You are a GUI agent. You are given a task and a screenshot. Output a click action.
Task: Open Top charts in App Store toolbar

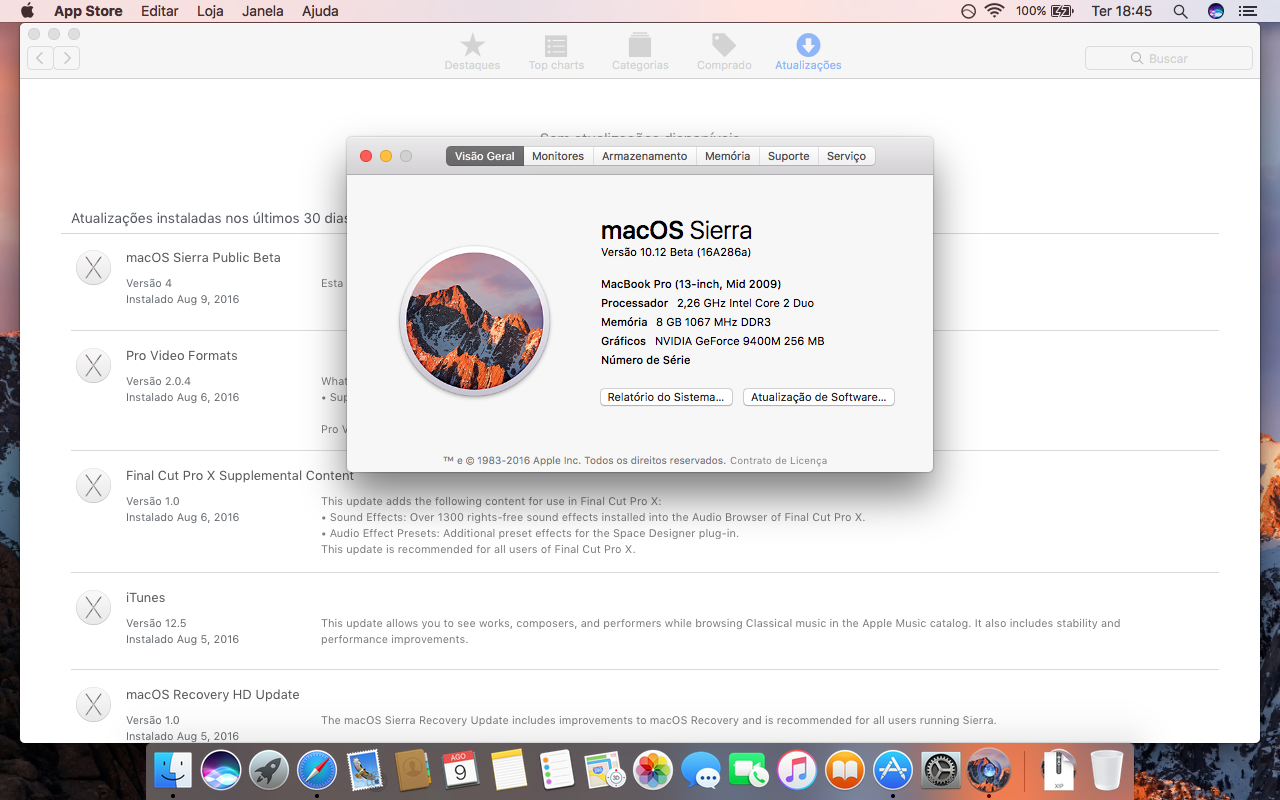click(556, 52)
